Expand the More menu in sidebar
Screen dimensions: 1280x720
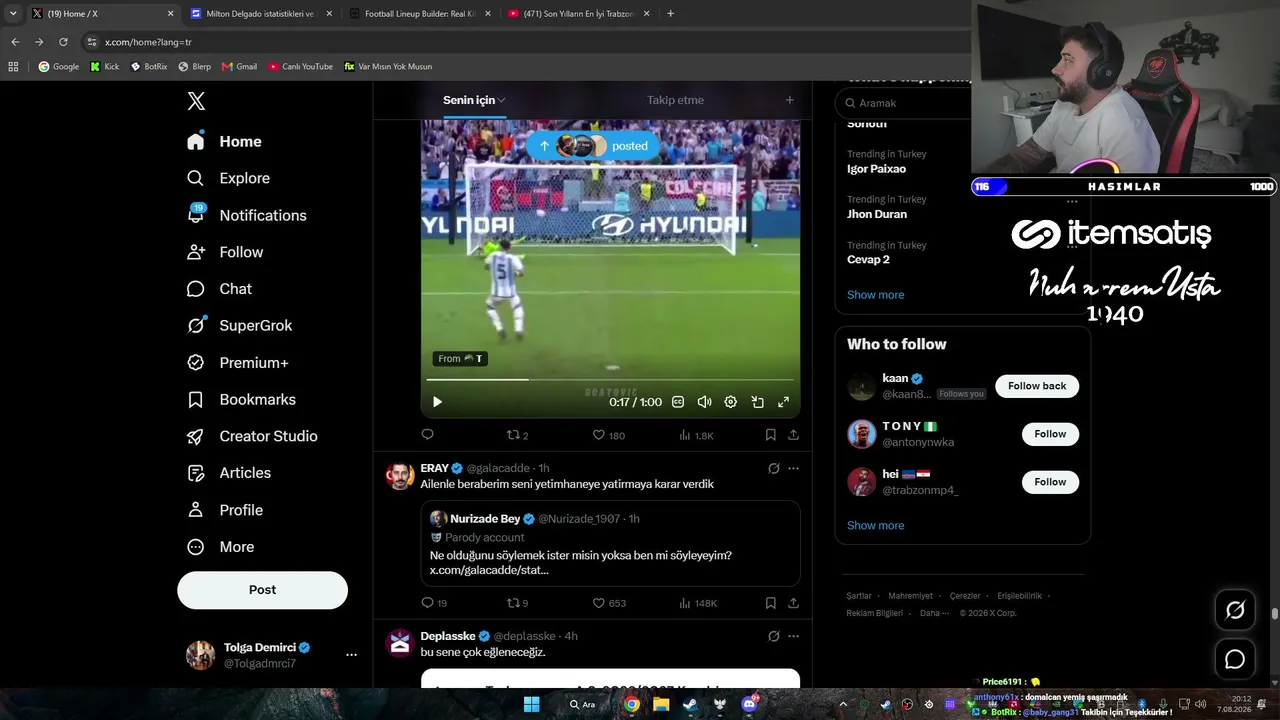pyautogui.click(x=221, y=547)
